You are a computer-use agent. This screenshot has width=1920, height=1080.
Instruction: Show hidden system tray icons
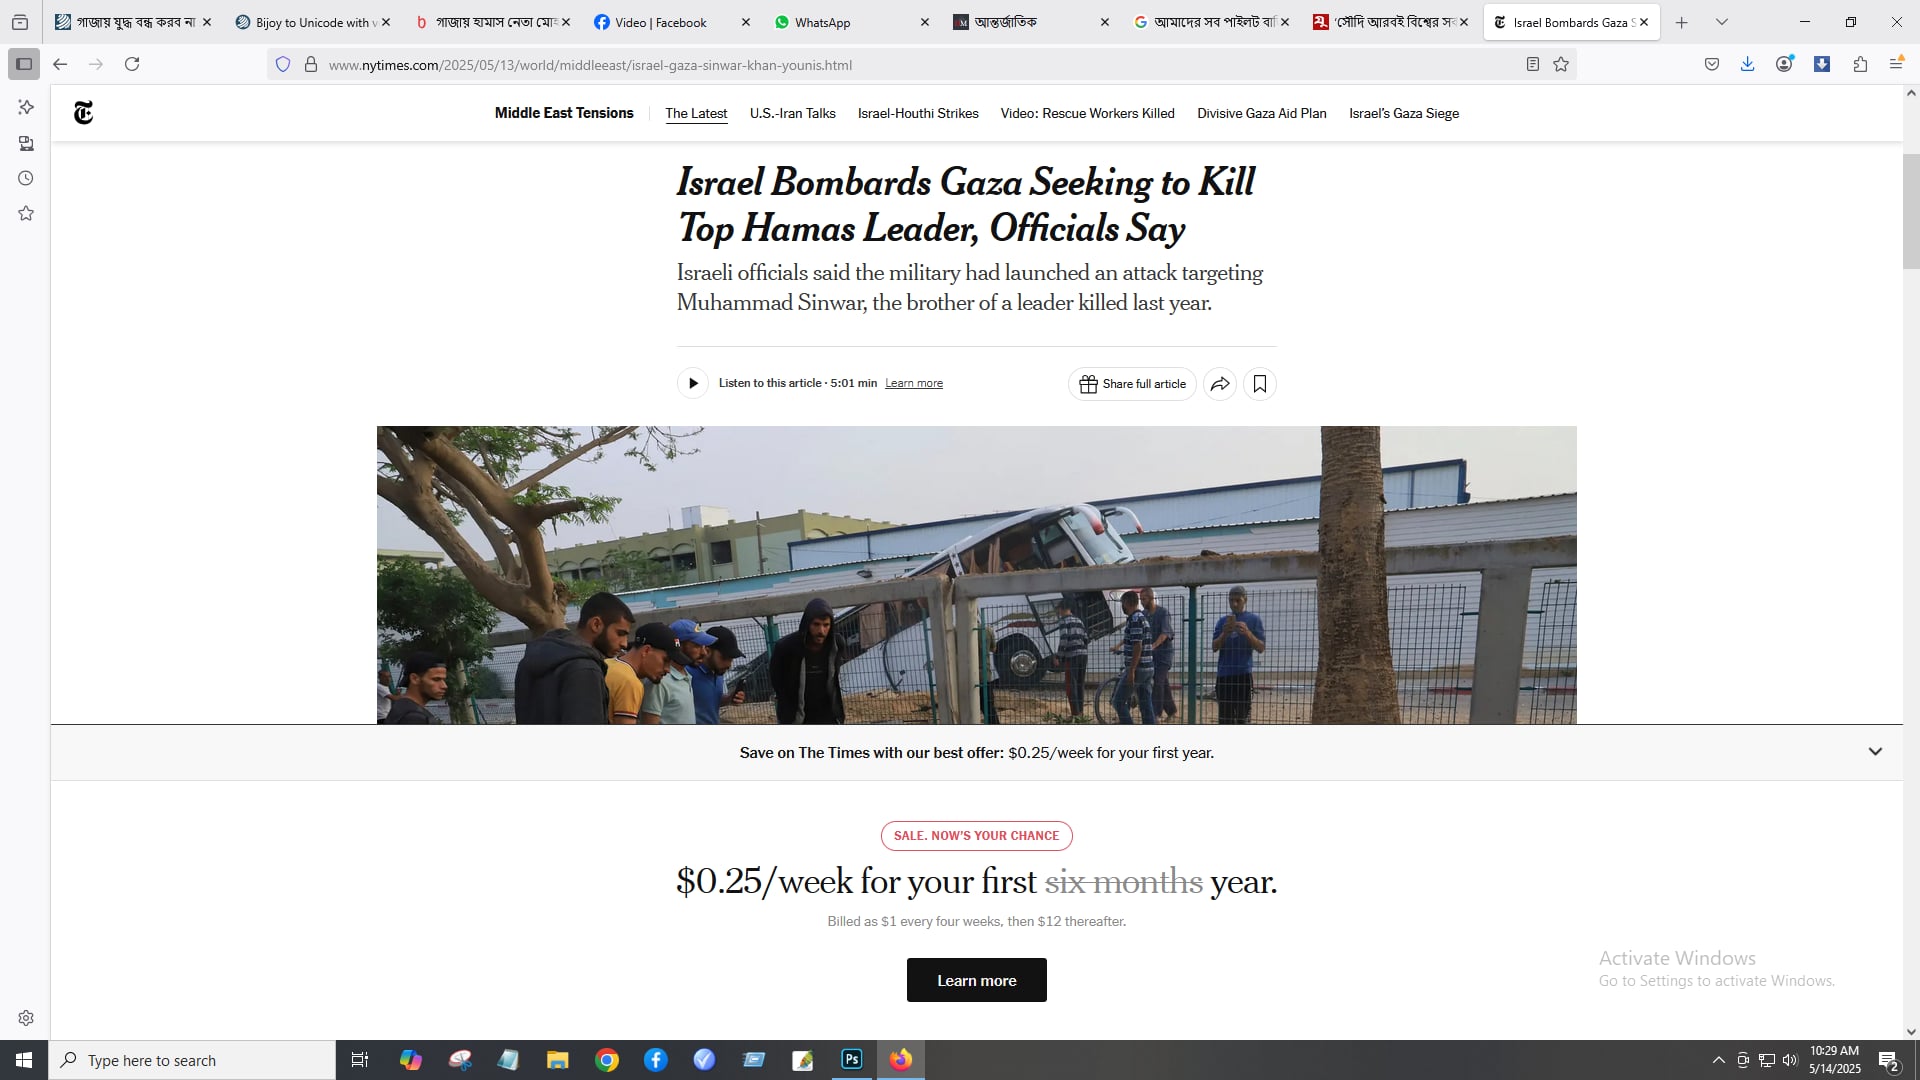[1718, 1060]
